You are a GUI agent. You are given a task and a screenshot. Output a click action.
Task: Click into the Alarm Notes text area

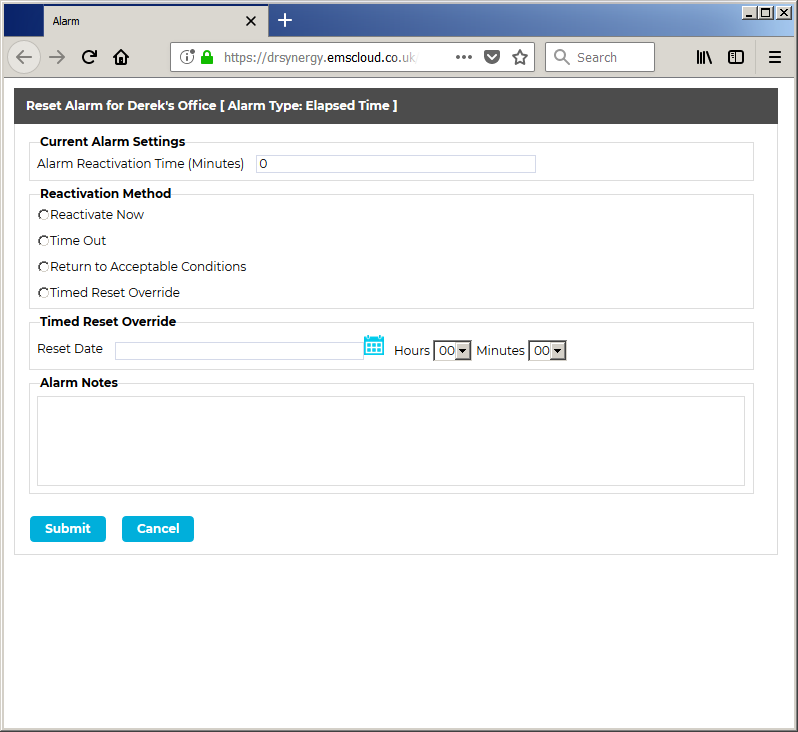(390, 441)
